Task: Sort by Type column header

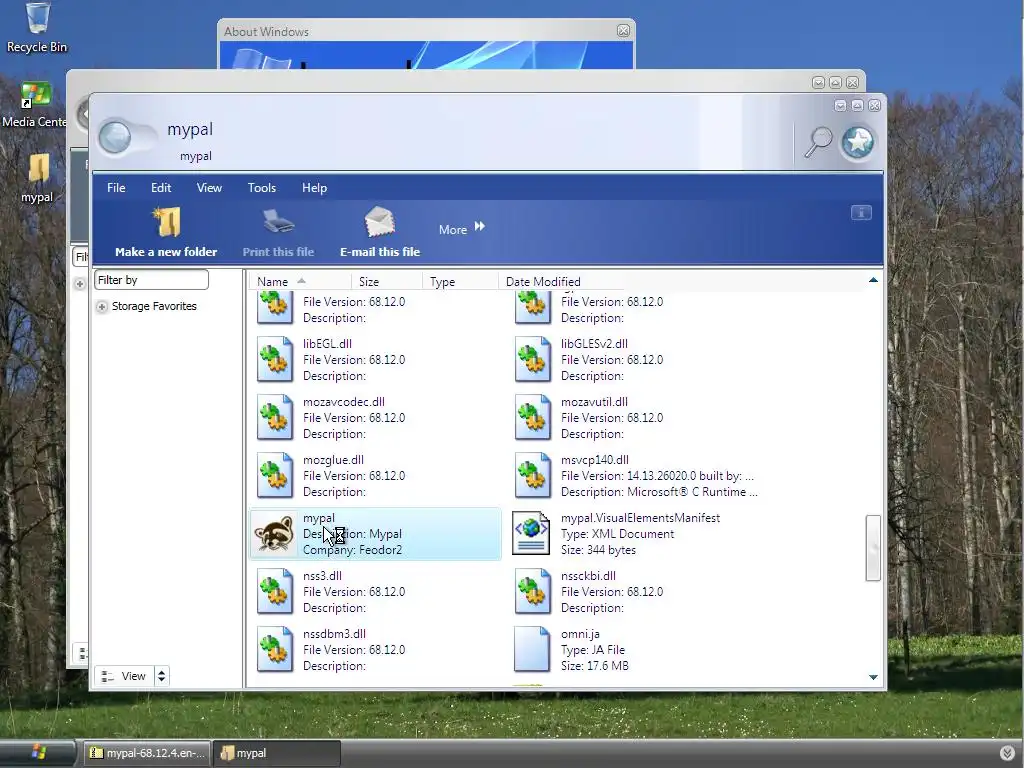Action: [460, 281]
